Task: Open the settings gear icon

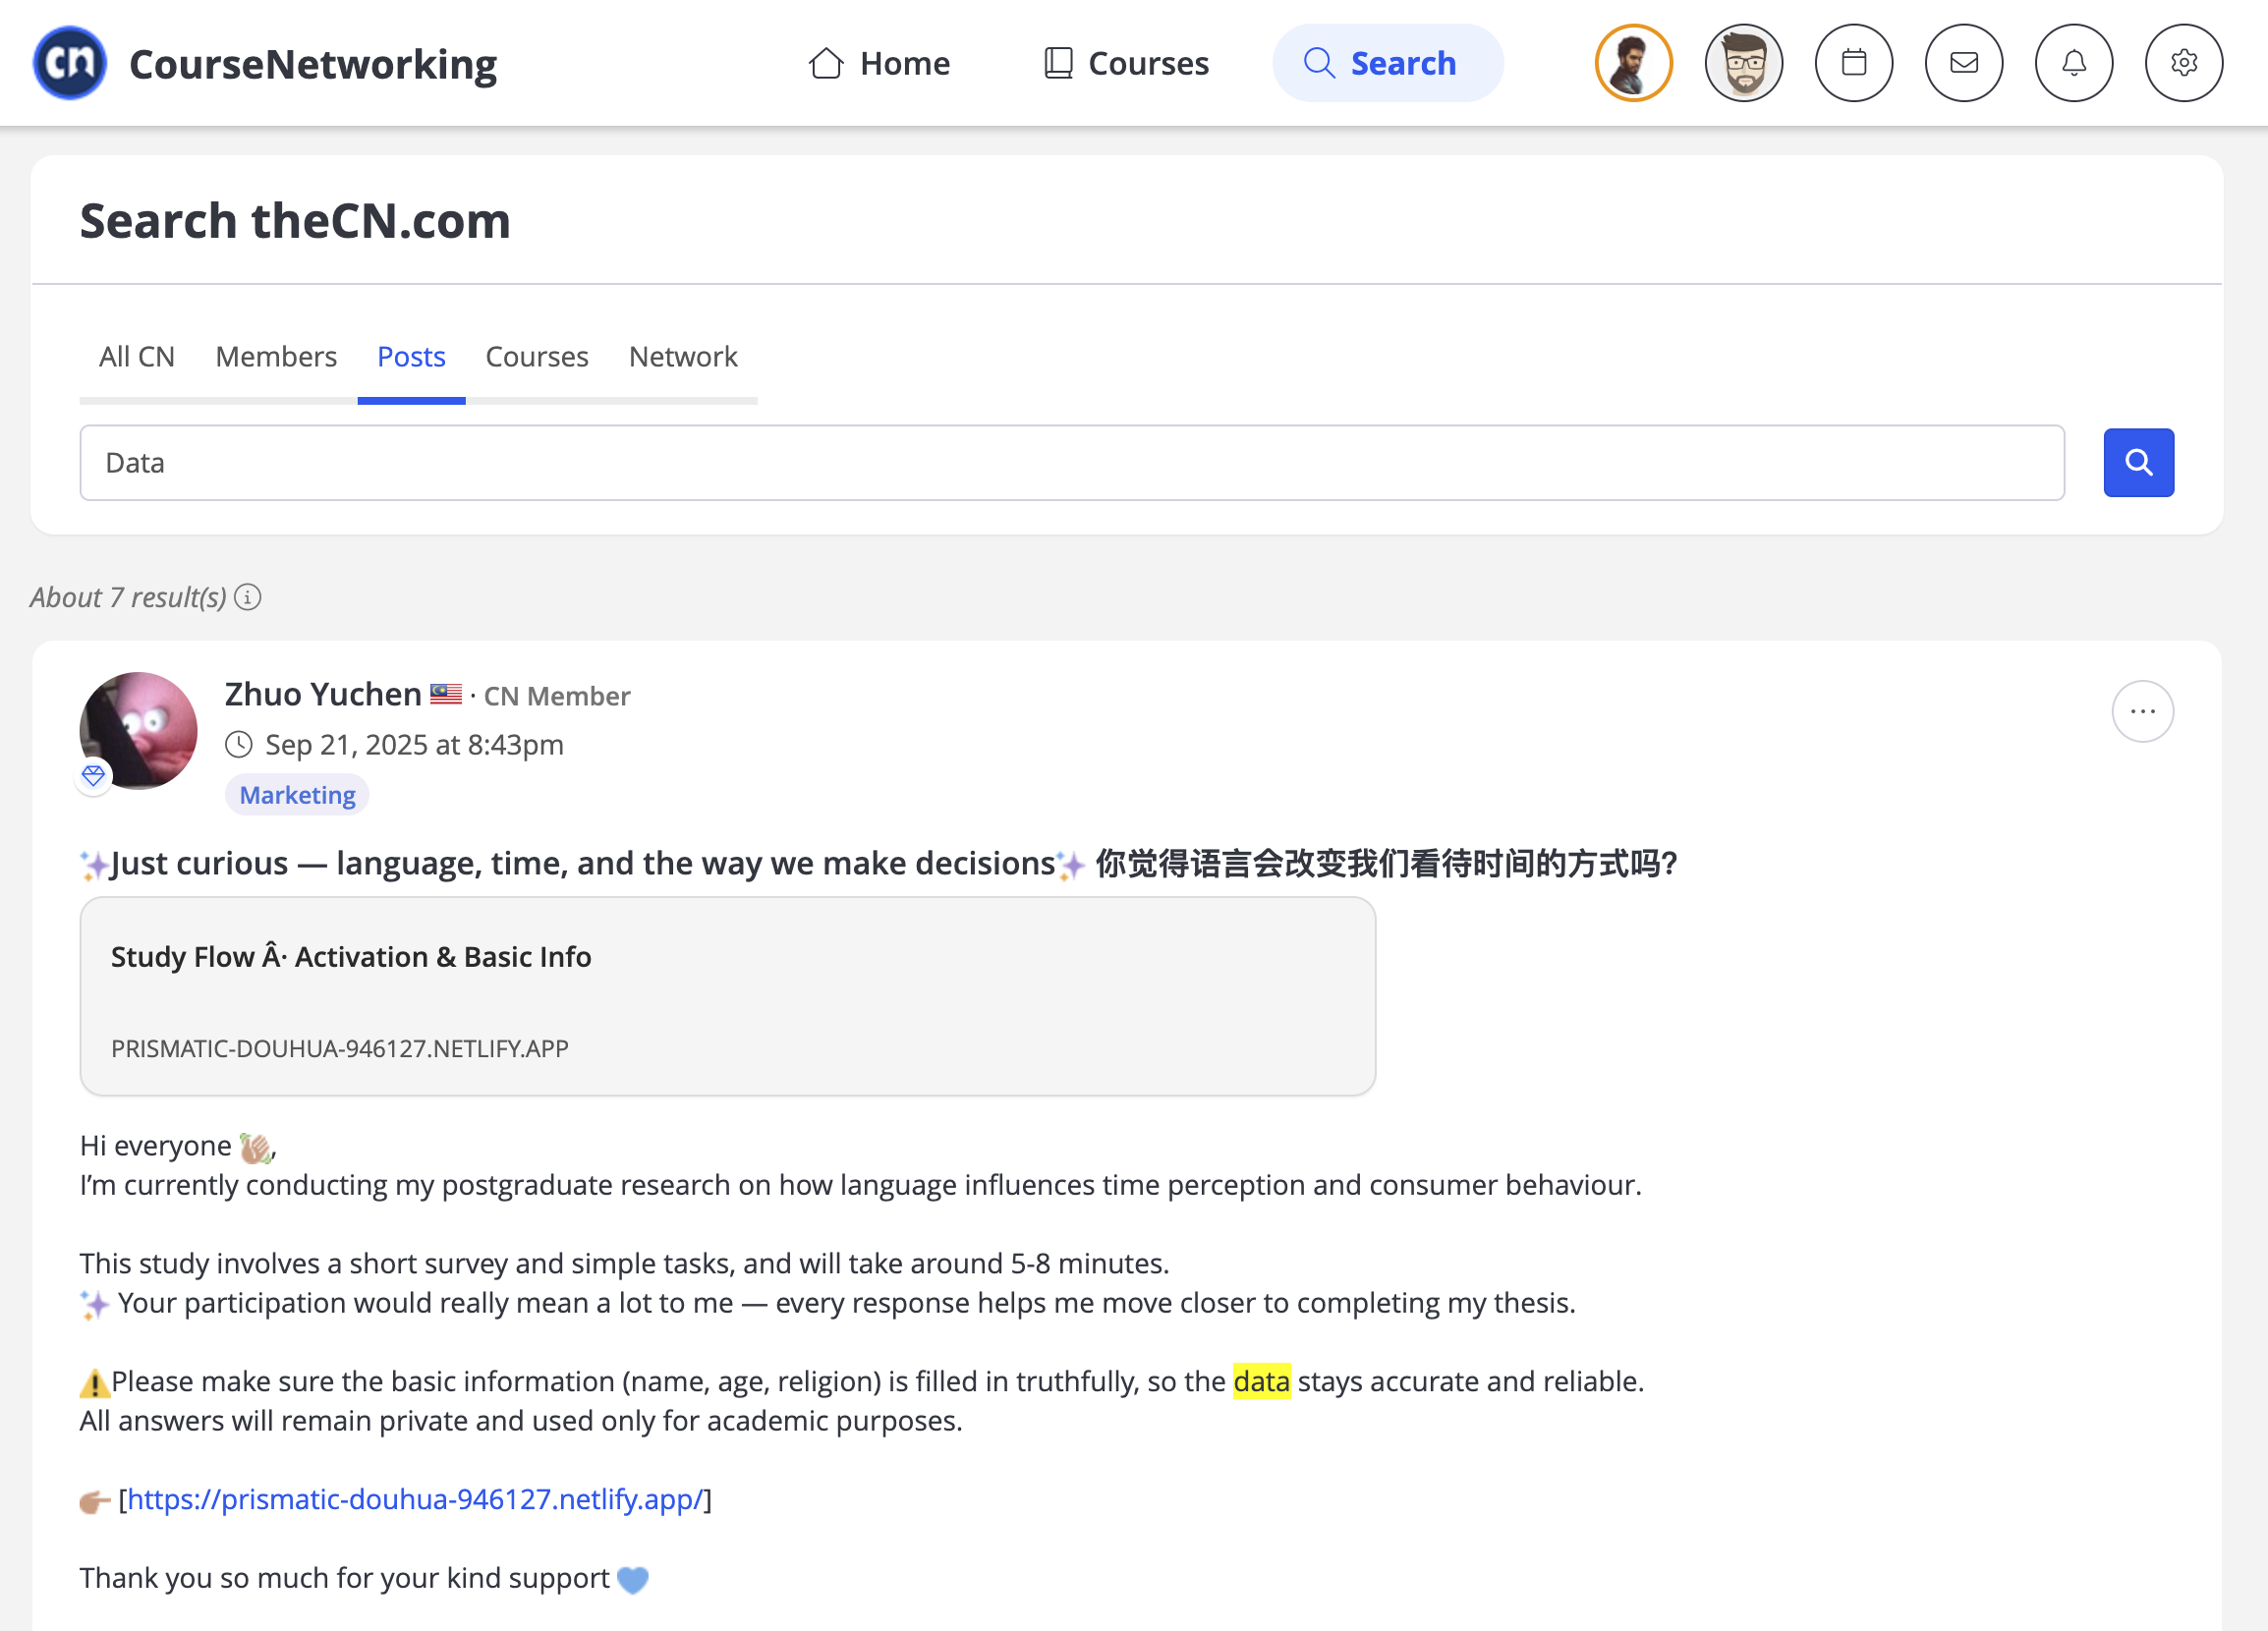Action: pyautogui.click(x=2183, y=63)
